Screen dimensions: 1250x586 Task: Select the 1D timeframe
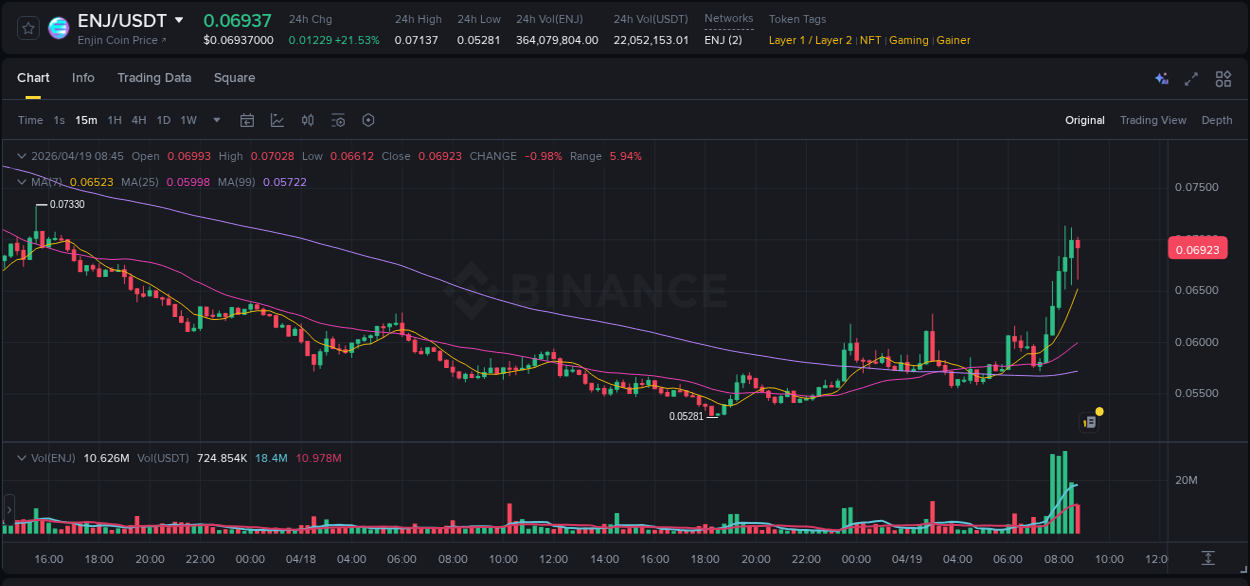click(x=163, y=120)
